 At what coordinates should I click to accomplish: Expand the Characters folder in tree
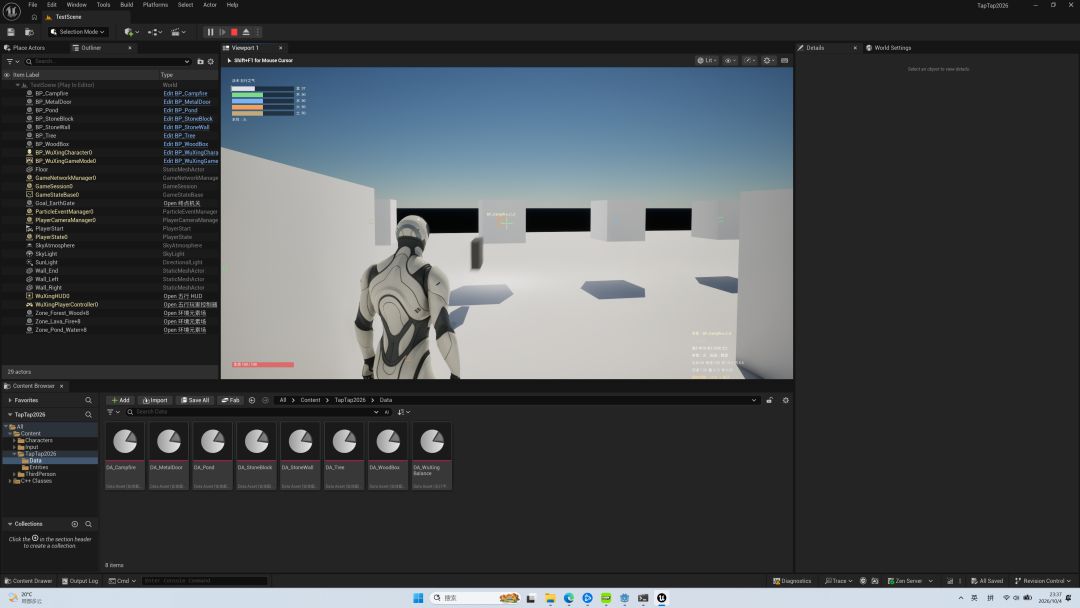[14, 440]
